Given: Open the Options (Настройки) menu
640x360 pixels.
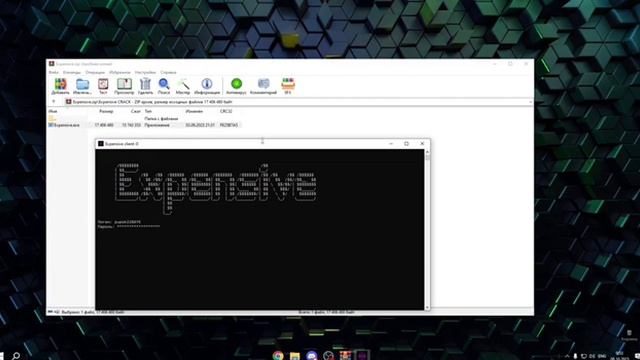Looking at the screenshot, I should [145, 72].
